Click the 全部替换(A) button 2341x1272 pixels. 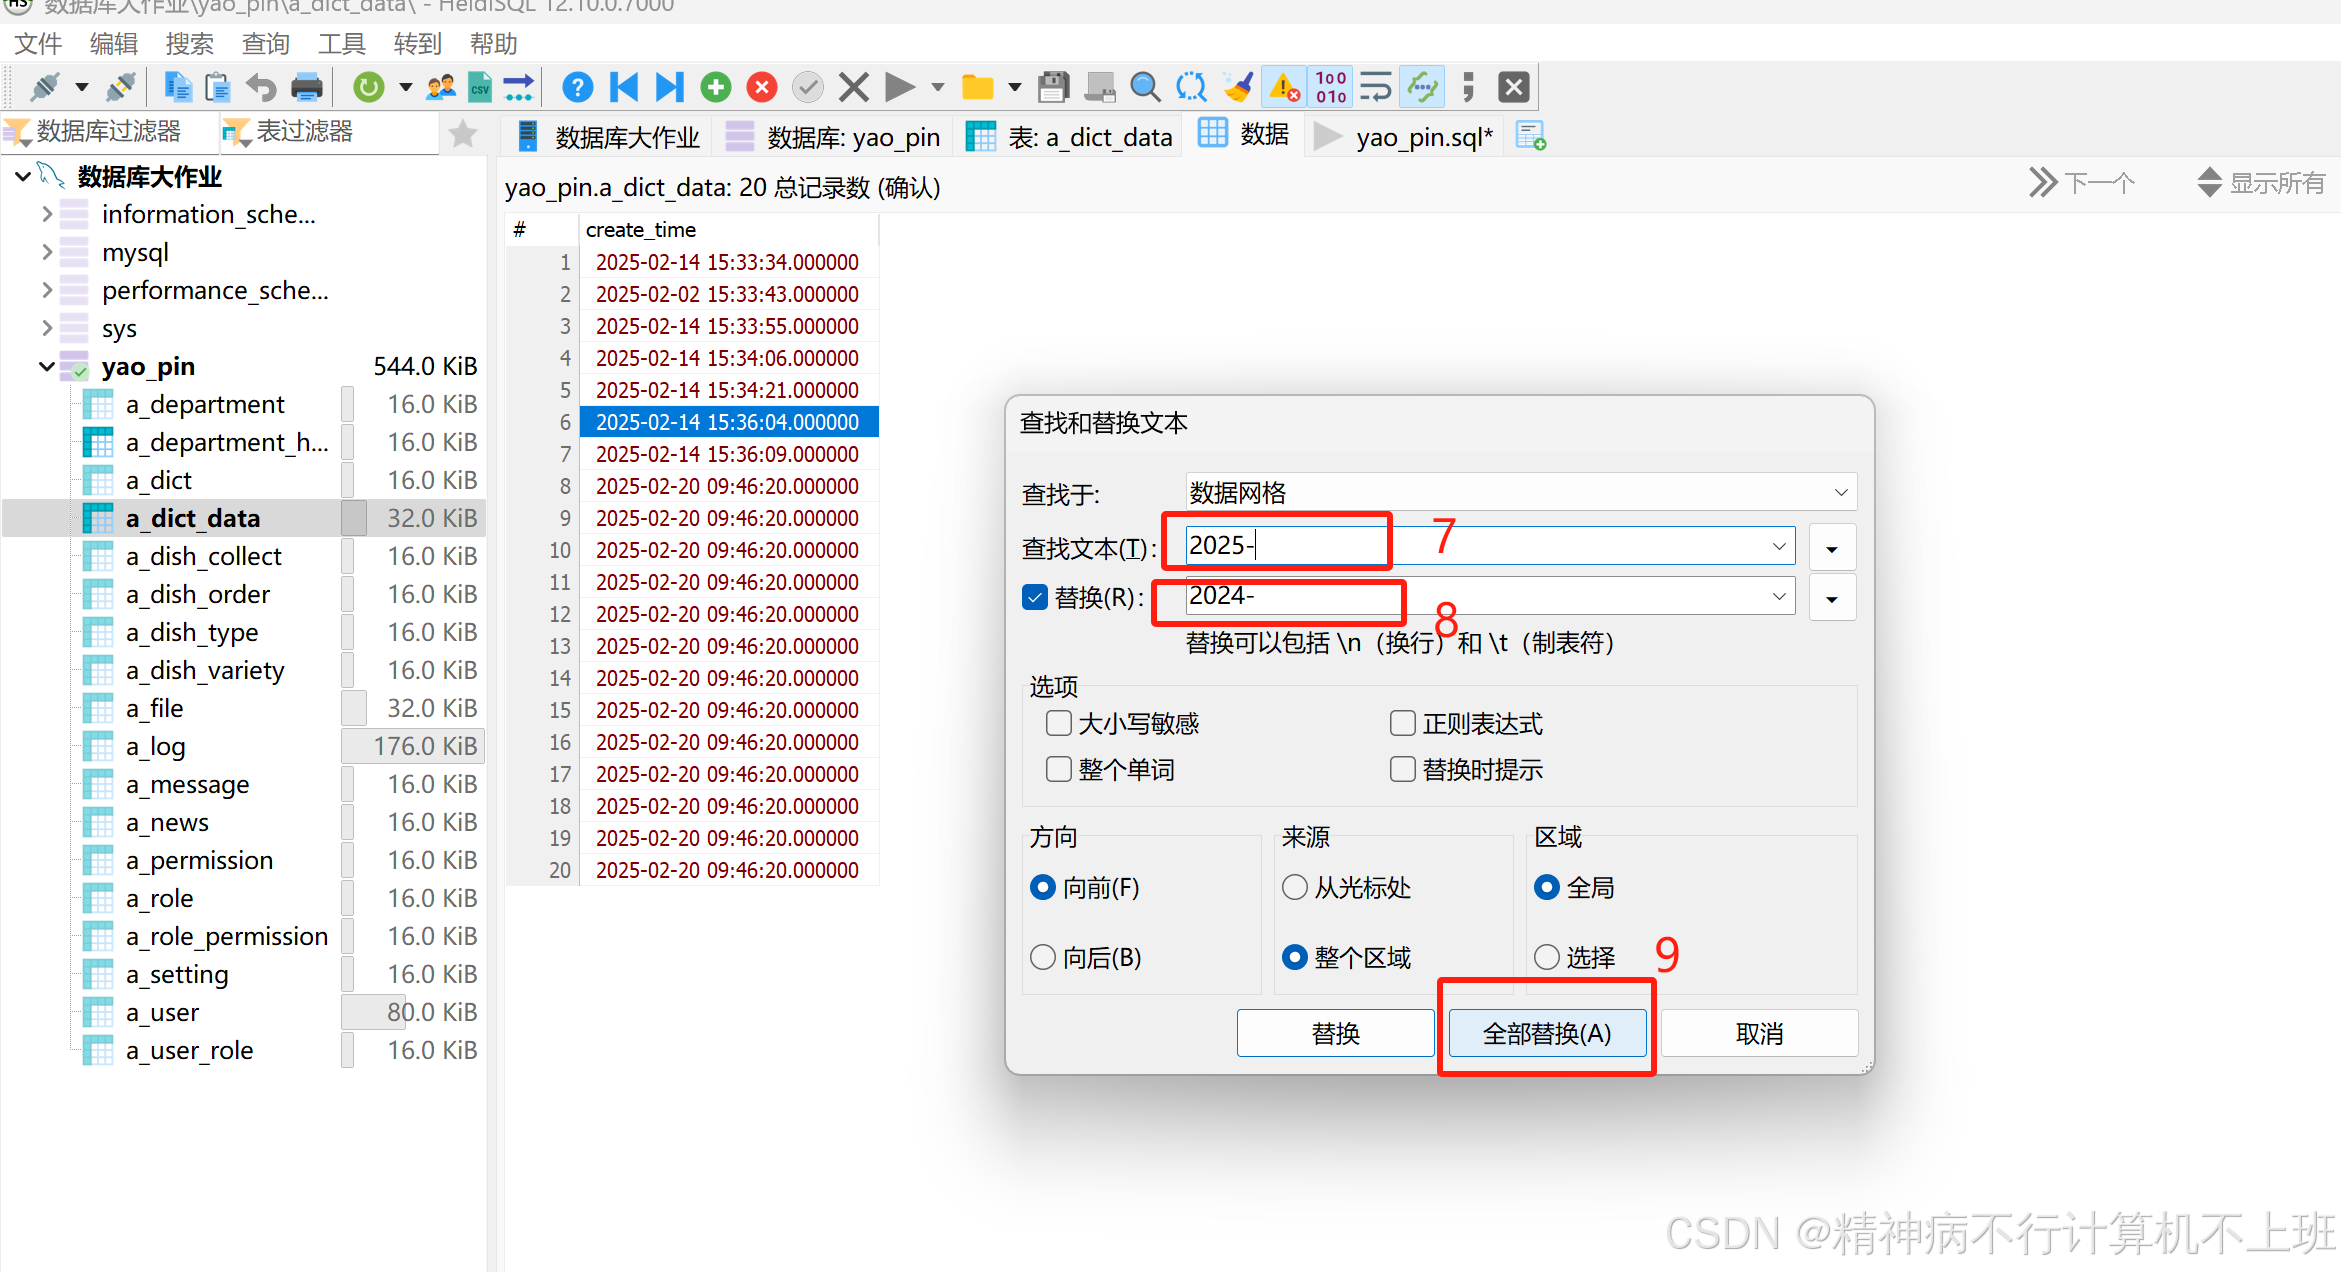[1546, 1033]
